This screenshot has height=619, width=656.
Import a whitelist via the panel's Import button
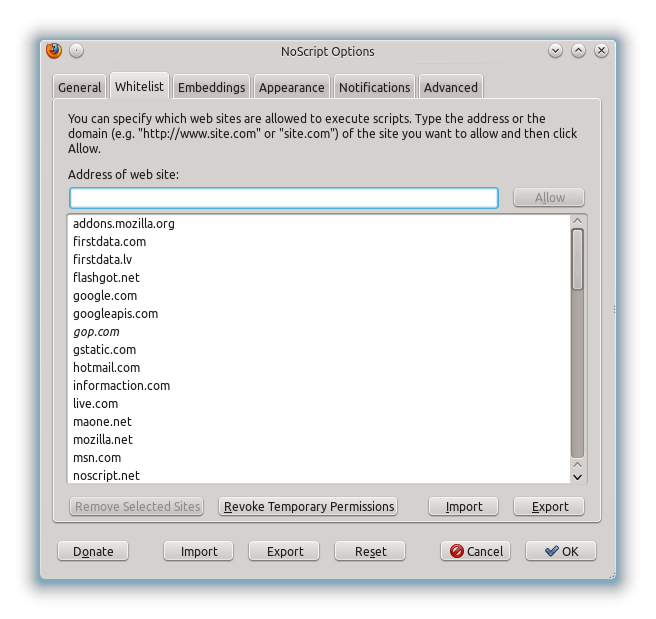[x=464, y=506]
